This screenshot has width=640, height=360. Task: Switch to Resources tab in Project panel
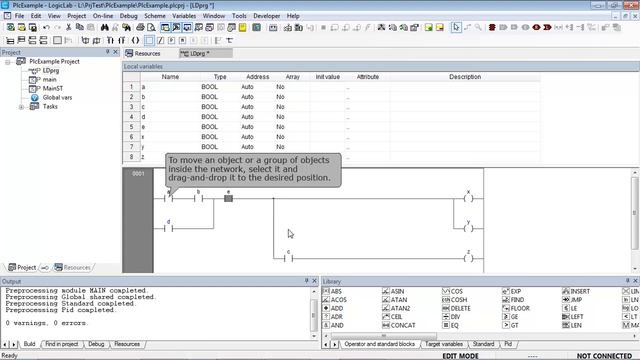(72, 267)
